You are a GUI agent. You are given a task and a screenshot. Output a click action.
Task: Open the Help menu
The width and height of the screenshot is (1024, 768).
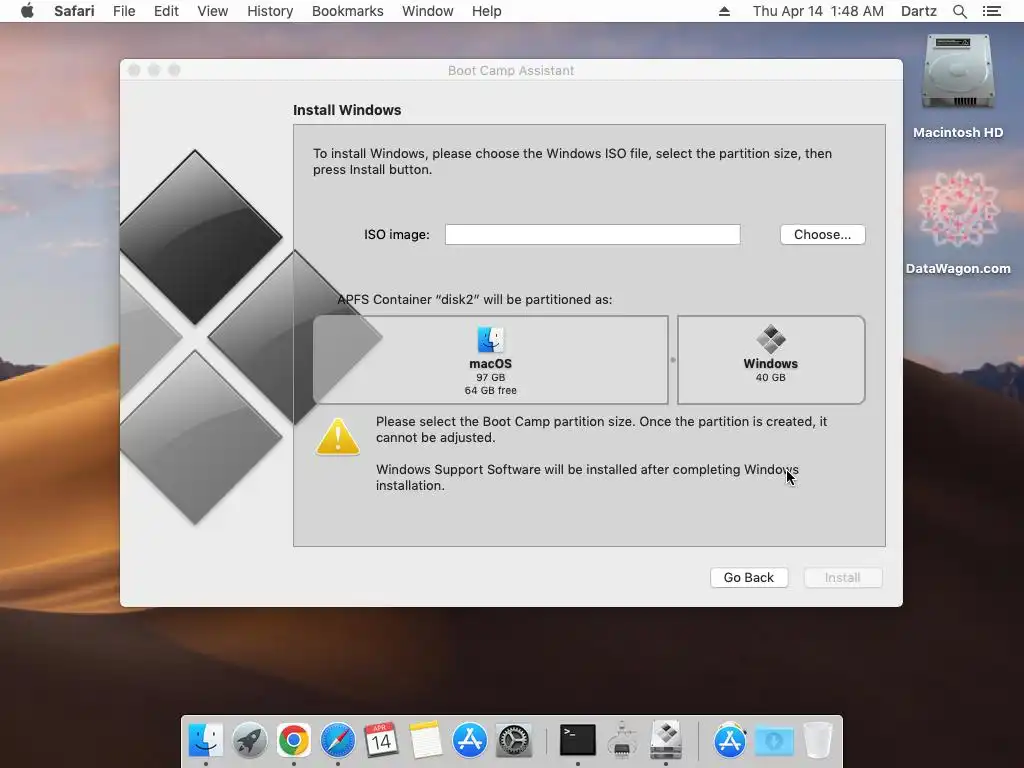(487, 11)
